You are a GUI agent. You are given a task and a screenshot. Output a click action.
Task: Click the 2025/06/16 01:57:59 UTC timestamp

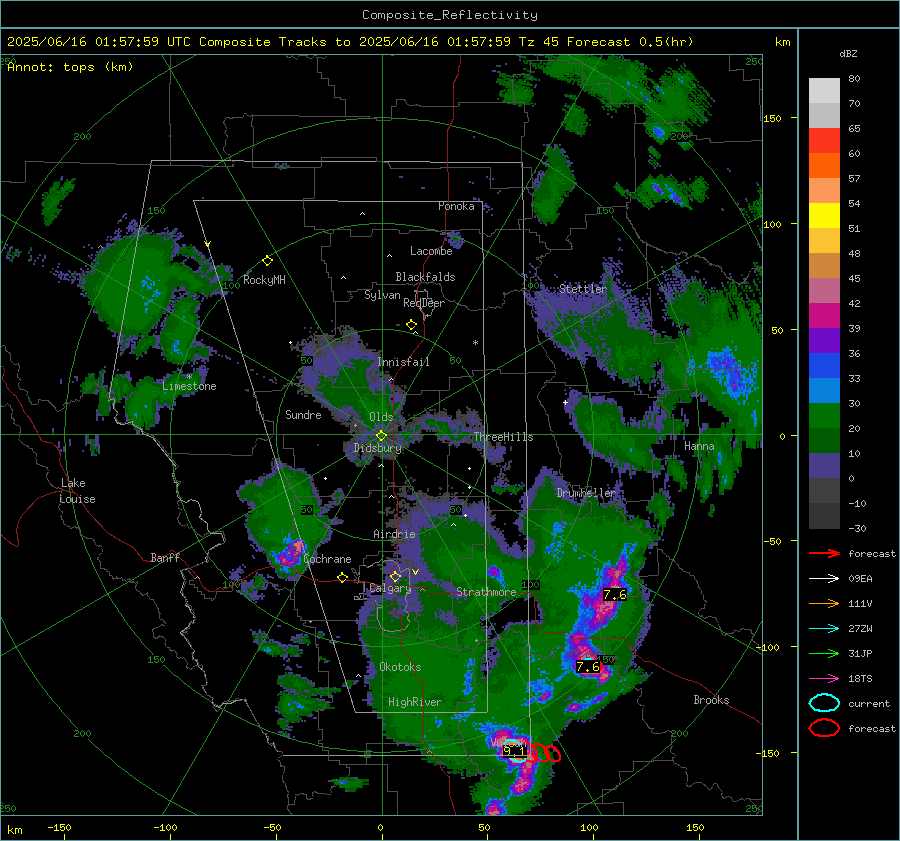[99, 42]
